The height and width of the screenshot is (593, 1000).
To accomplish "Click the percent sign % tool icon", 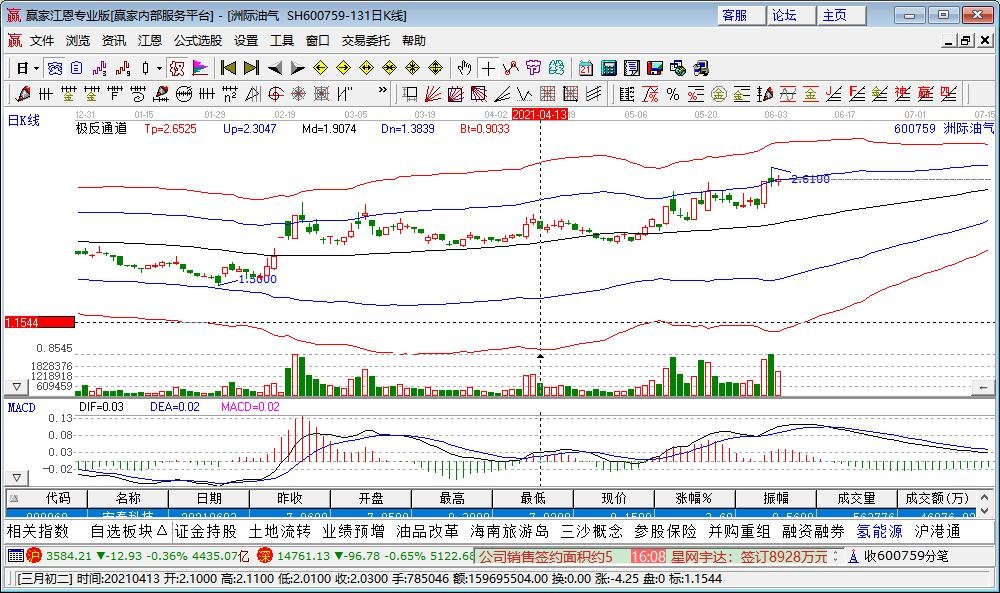I will 673,94.
